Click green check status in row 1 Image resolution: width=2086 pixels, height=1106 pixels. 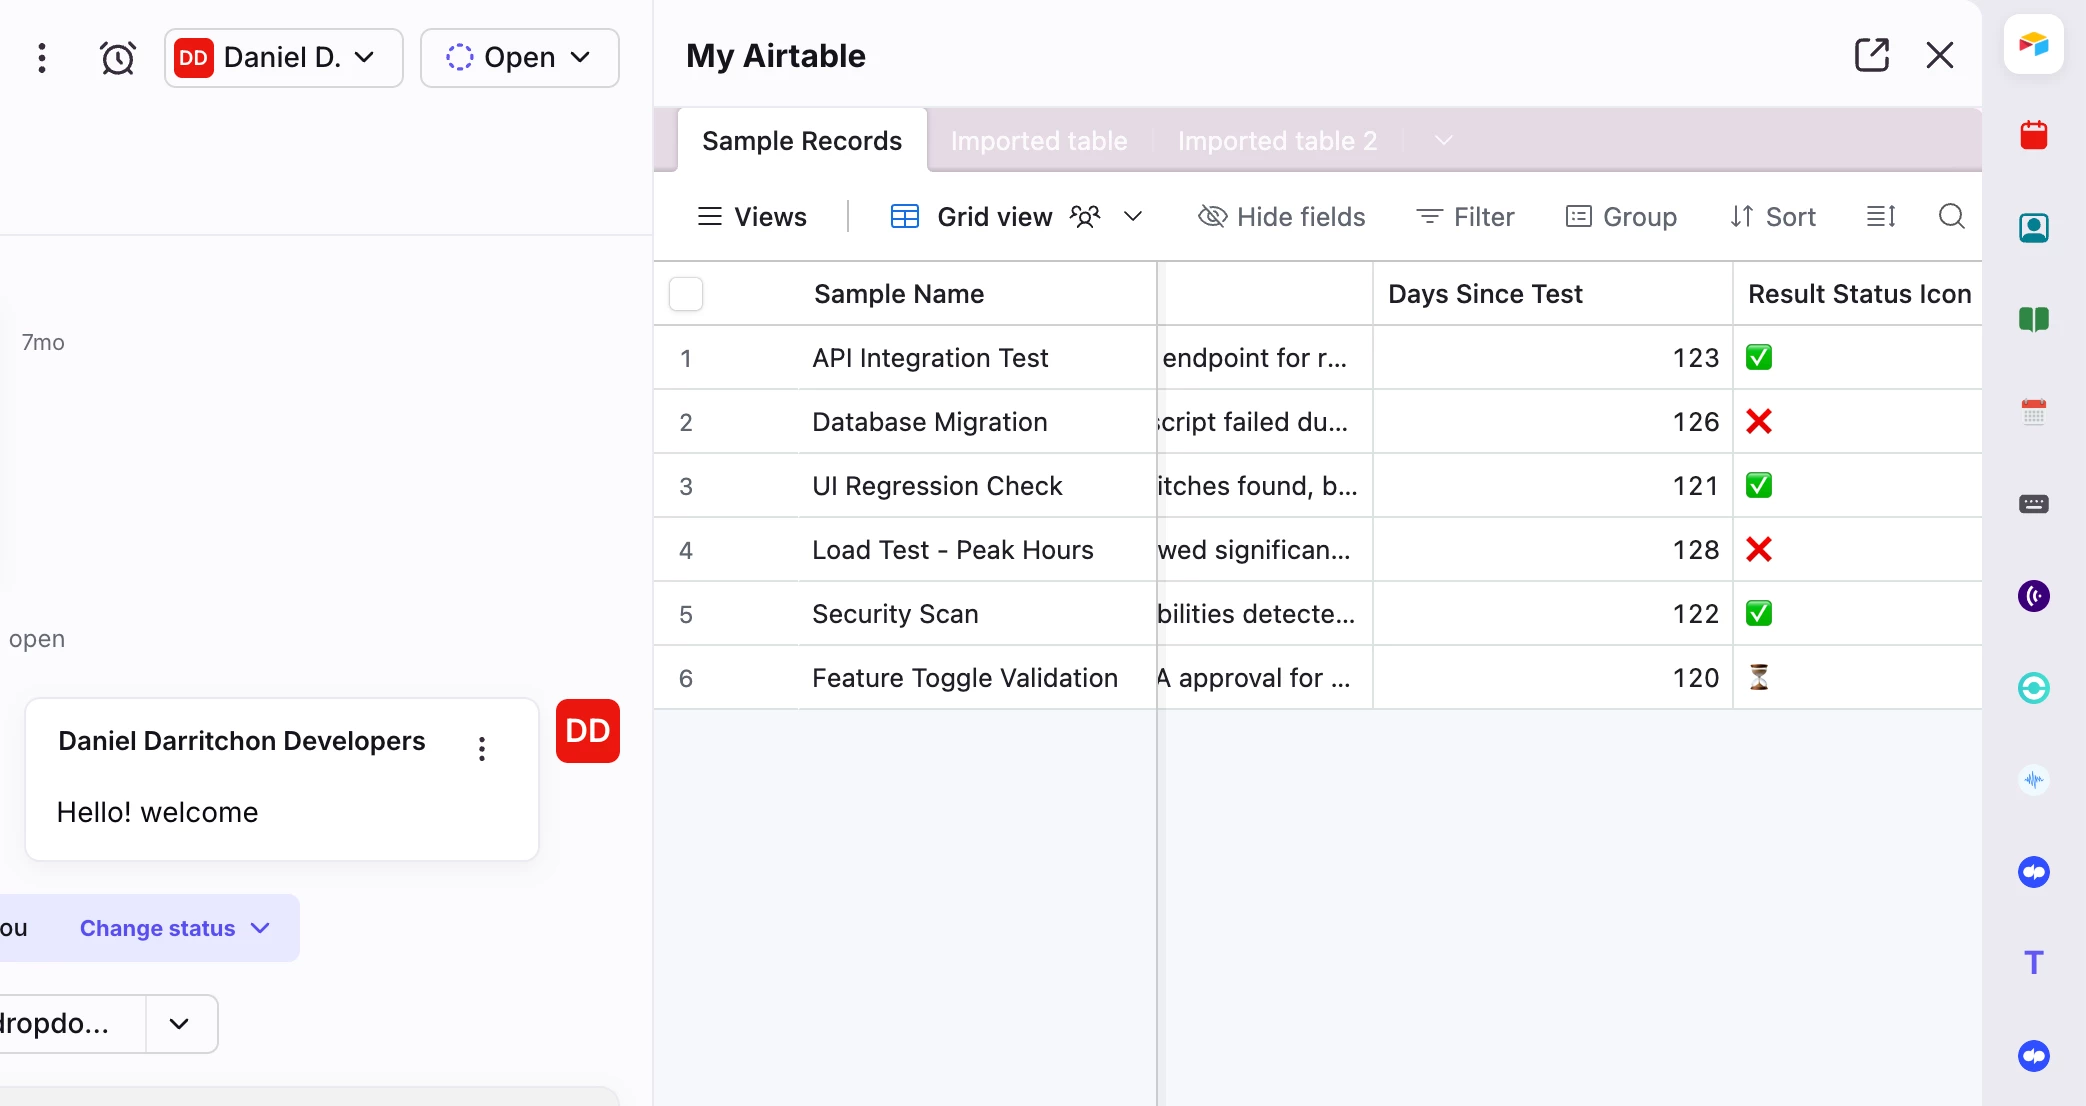click(1759, 358)
